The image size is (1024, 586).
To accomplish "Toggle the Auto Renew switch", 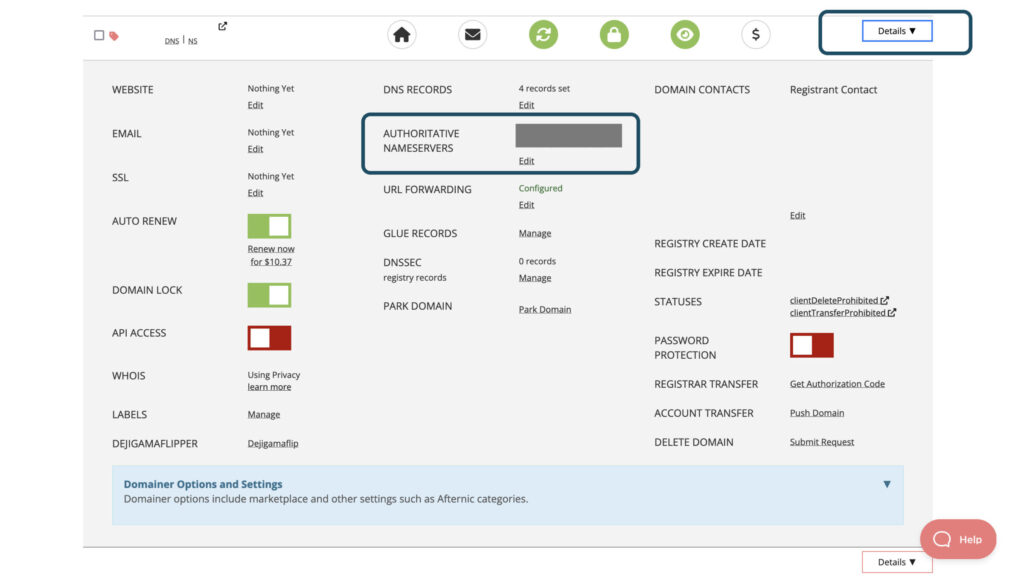I will pyautogui.click(x=269, y=226).
